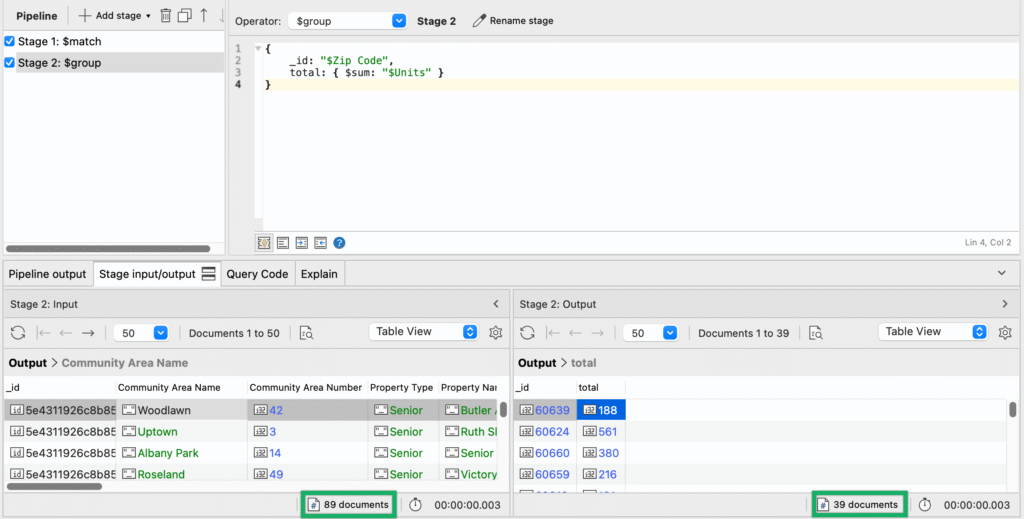
Task: Uncheck the Stage 2: $group checkbox
Action: [x=9, y=63]
